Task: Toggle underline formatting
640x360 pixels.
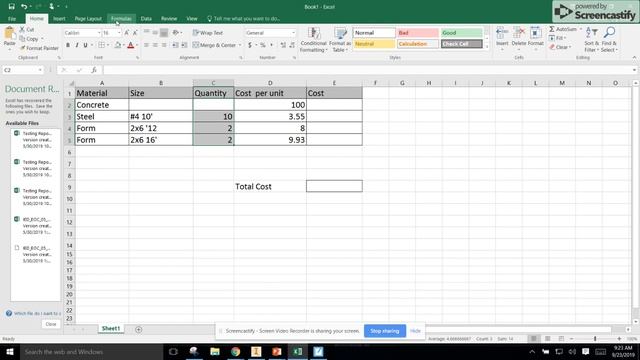Action: (x=85, y=45)
